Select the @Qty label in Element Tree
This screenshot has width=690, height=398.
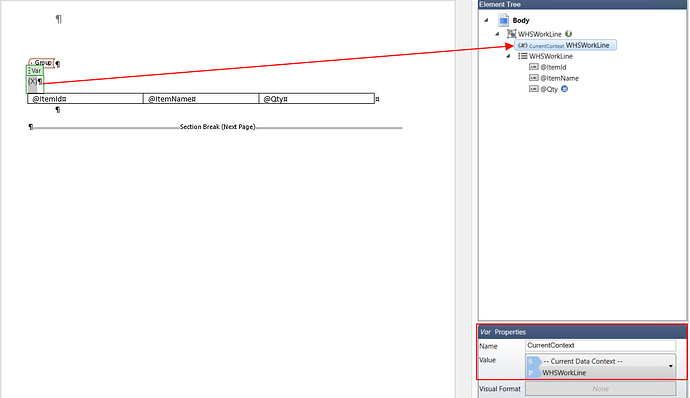[549, 89]
